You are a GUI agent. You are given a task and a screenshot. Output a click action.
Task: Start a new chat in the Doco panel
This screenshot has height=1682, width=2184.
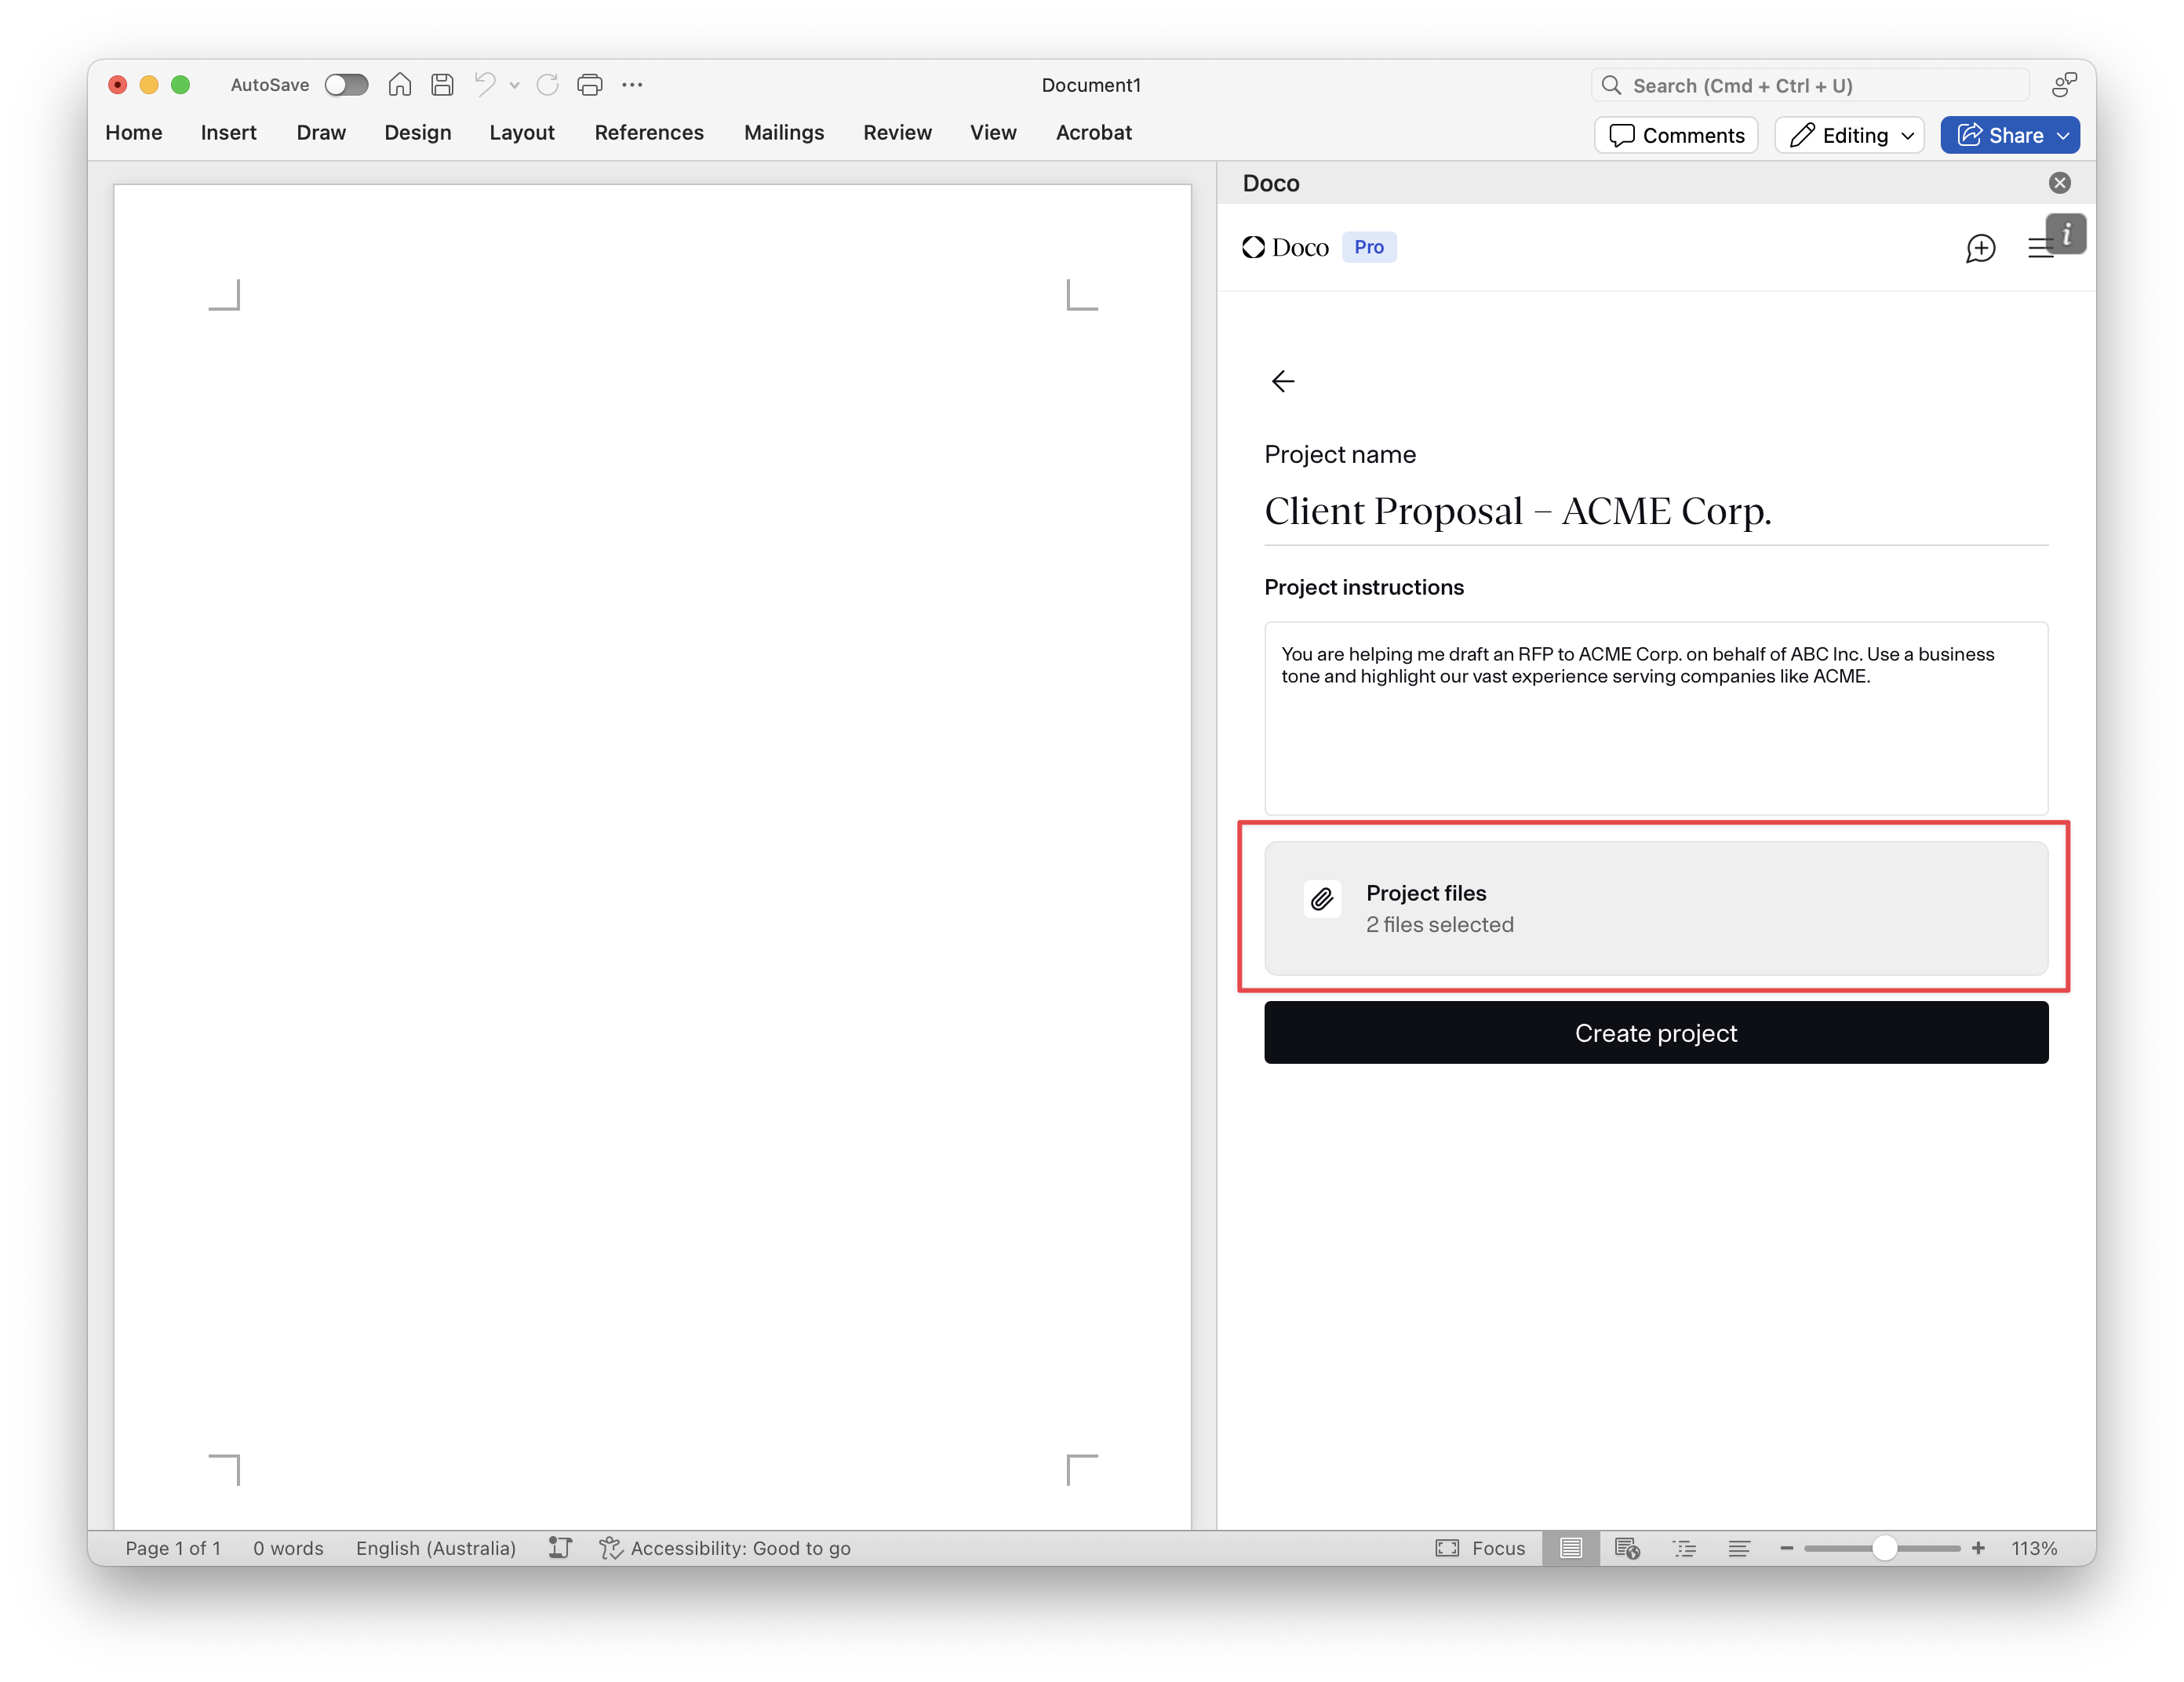[x=1981, y=248]
